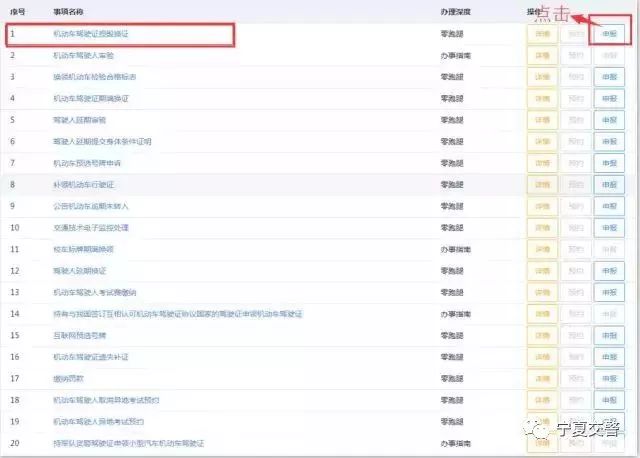This screenshot has width=640, height=458.
Task: Click 申报 button in row 15
Action: click(x=609, y=336)
